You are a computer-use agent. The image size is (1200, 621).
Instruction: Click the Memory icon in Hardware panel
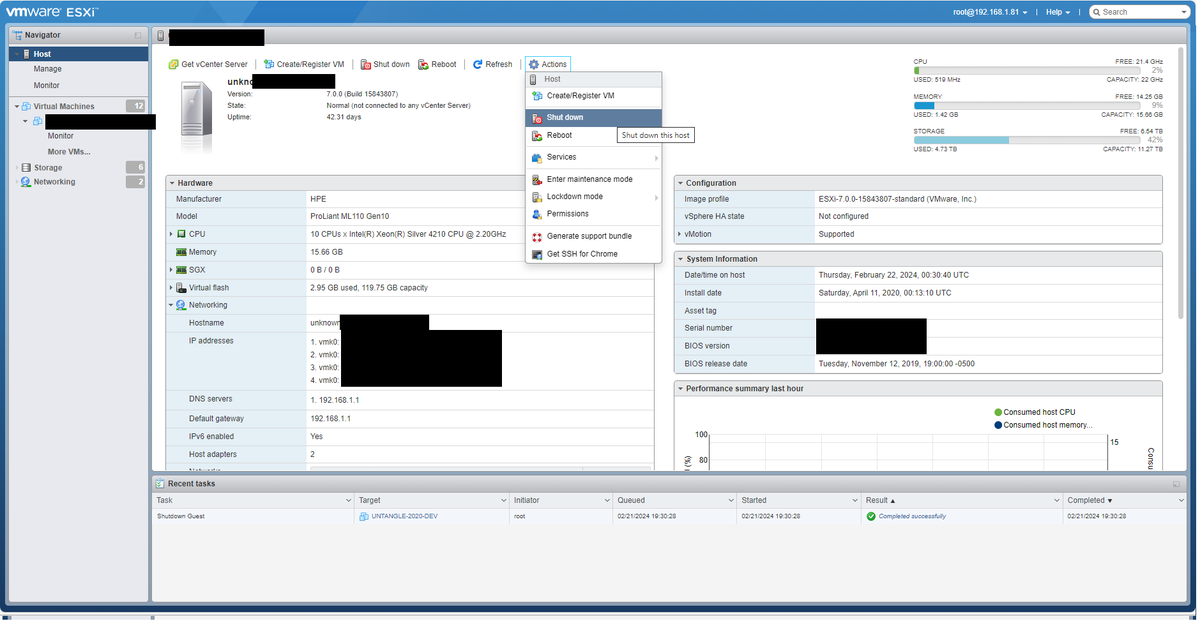pos(181,252)
